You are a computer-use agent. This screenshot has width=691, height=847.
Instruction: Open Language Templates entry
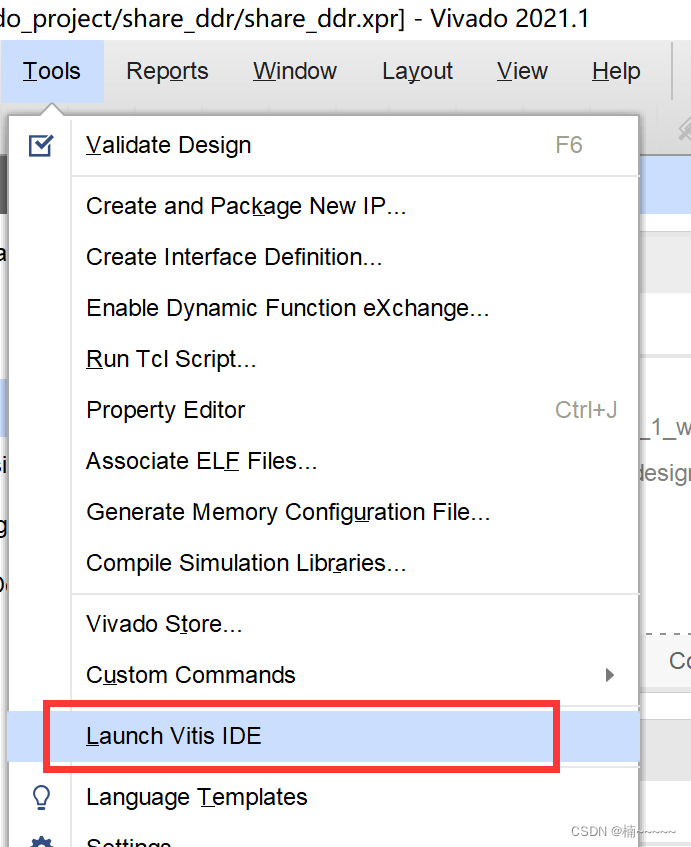tap(323, 797)
